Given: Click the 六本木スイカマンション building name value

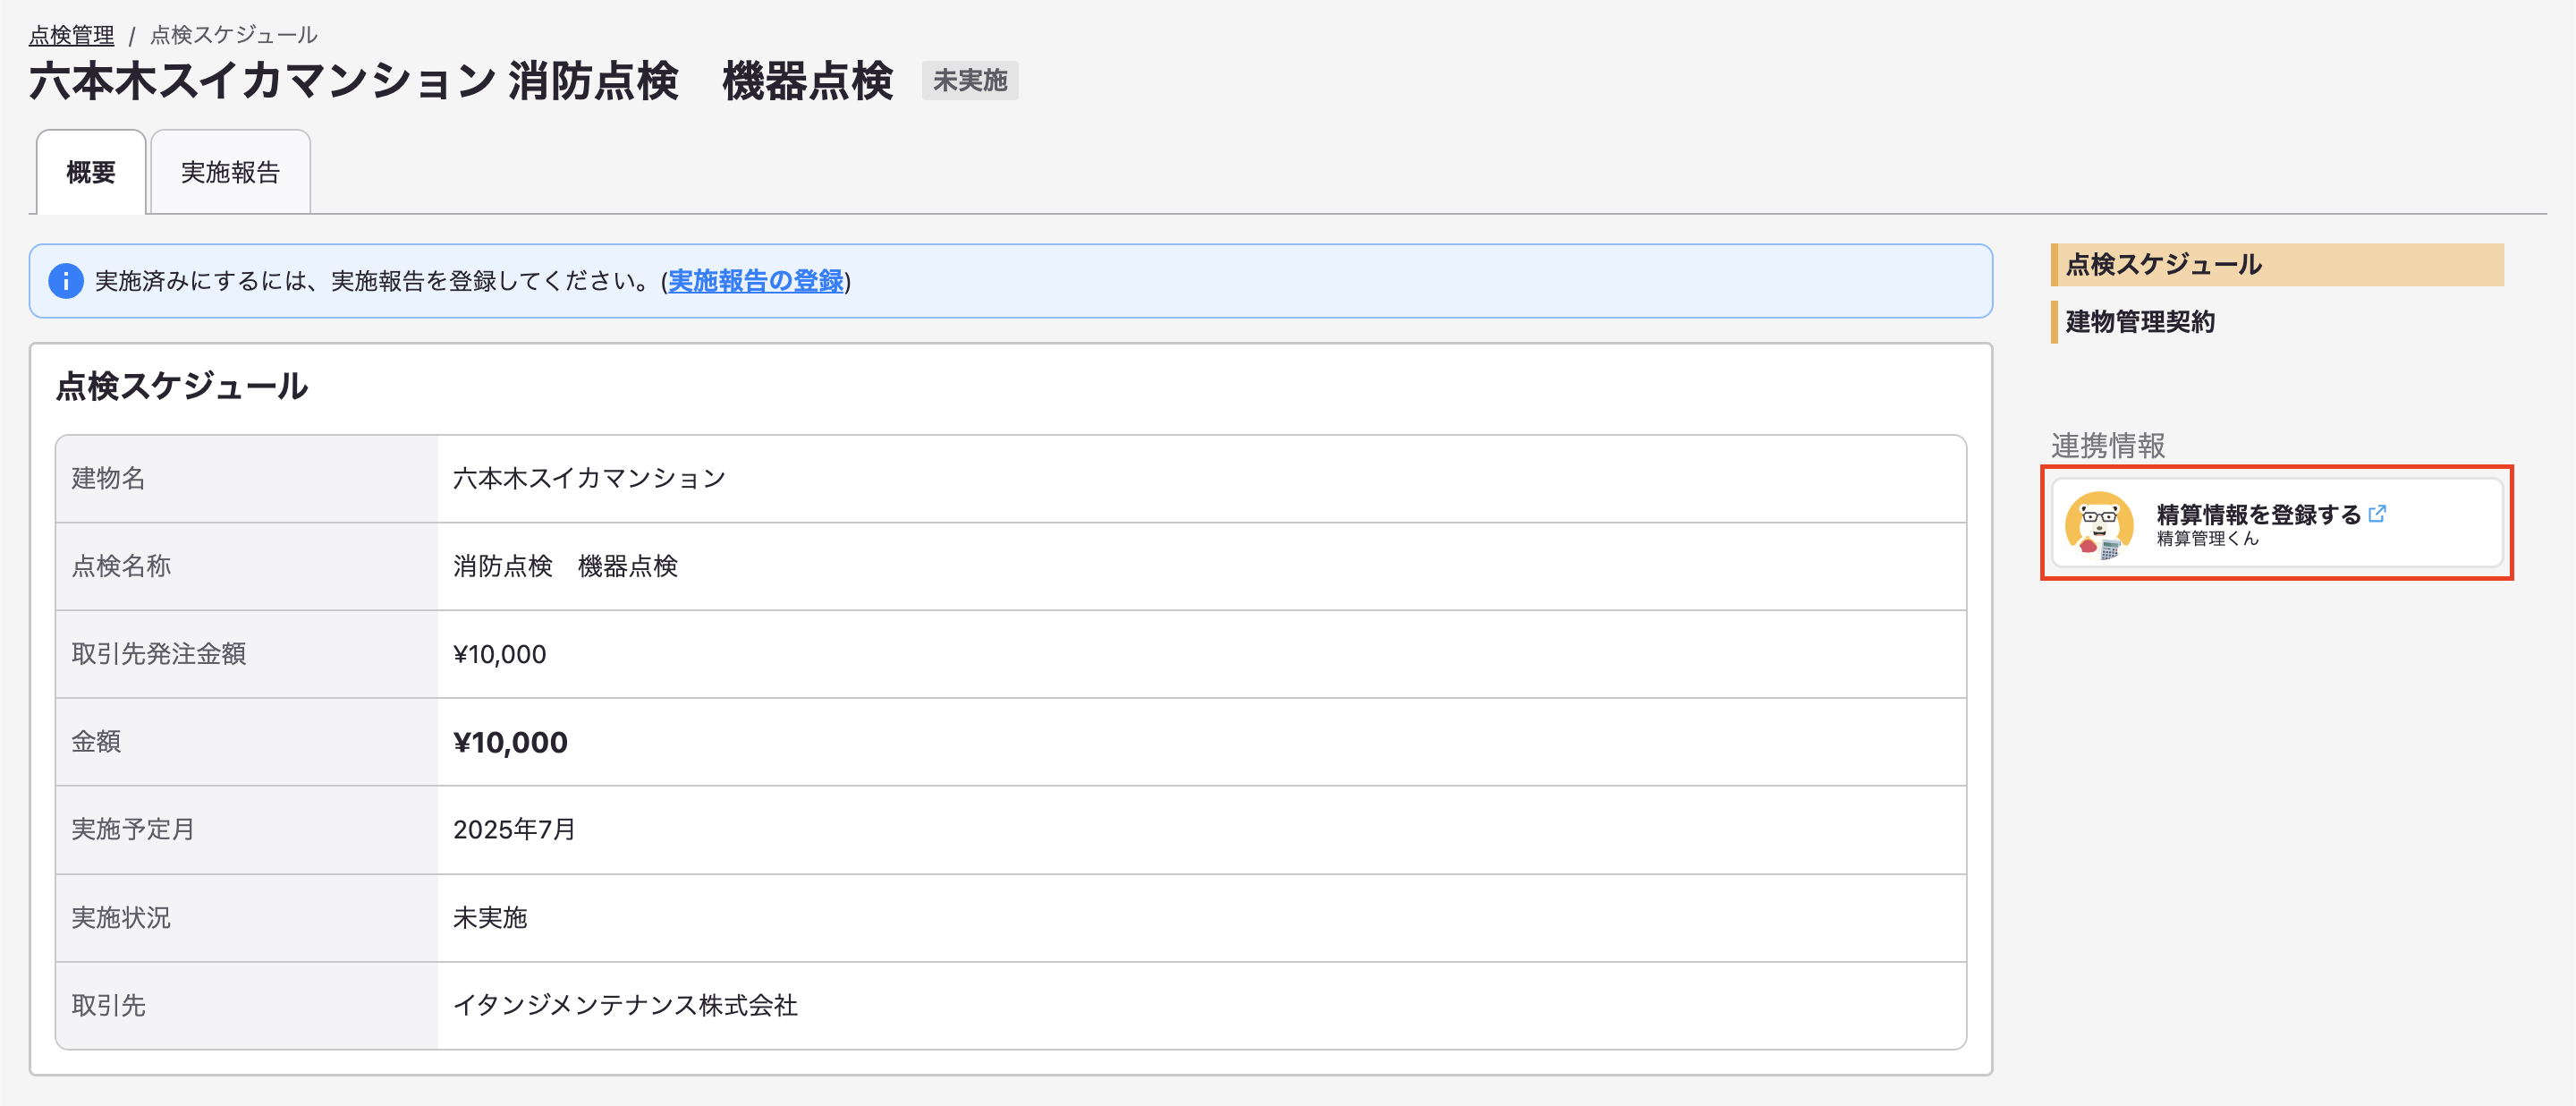Looking at the screenshot, I should pos(590,478).
